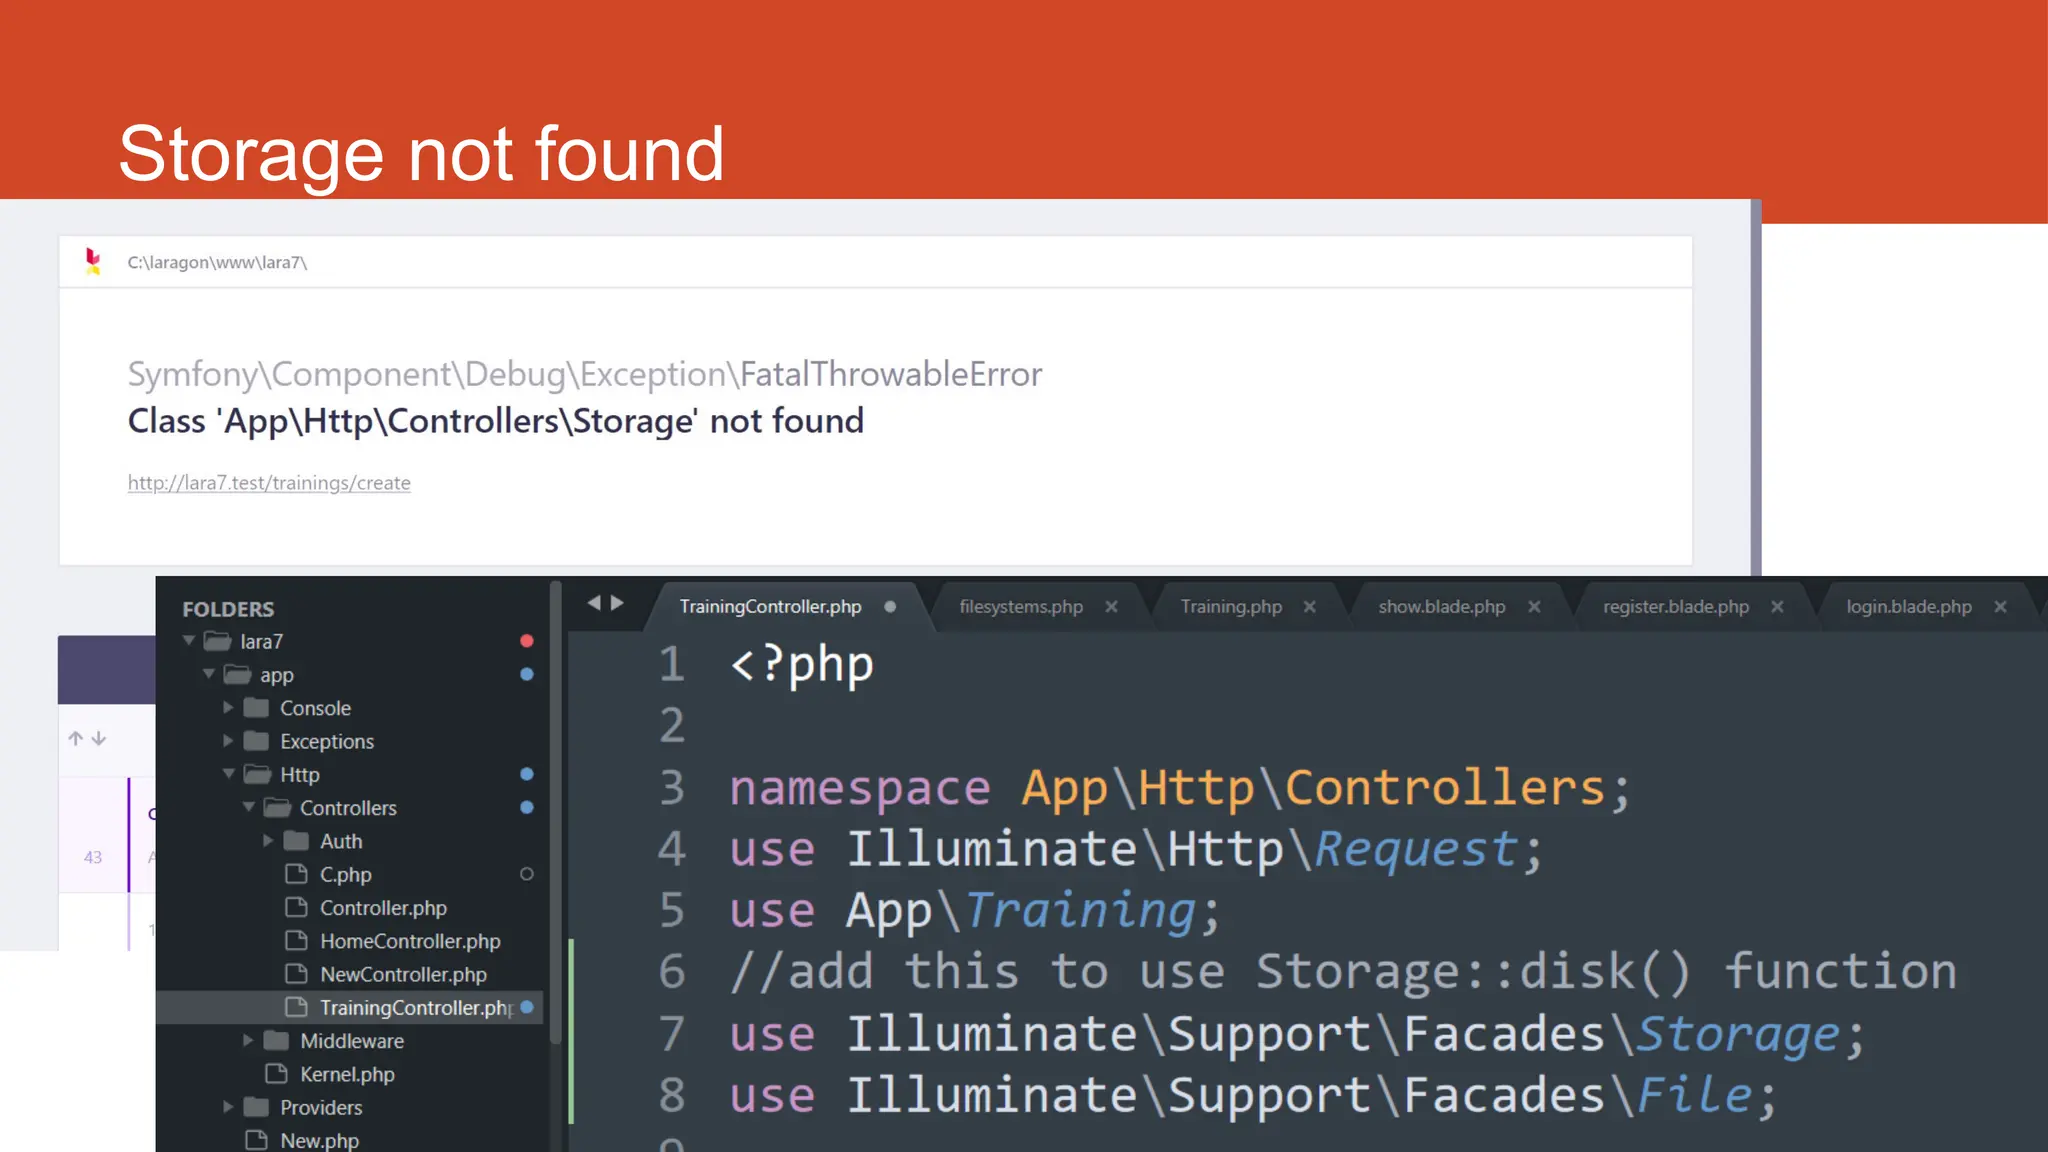
Task: Click the app folder icon
Action: point(237,674)
